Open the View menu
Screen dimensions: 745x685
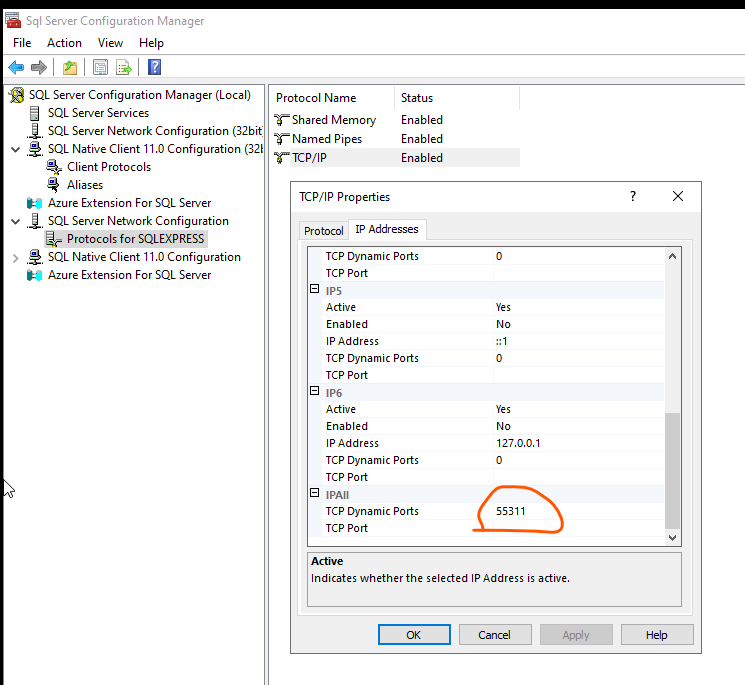click(x=110, y=43)
